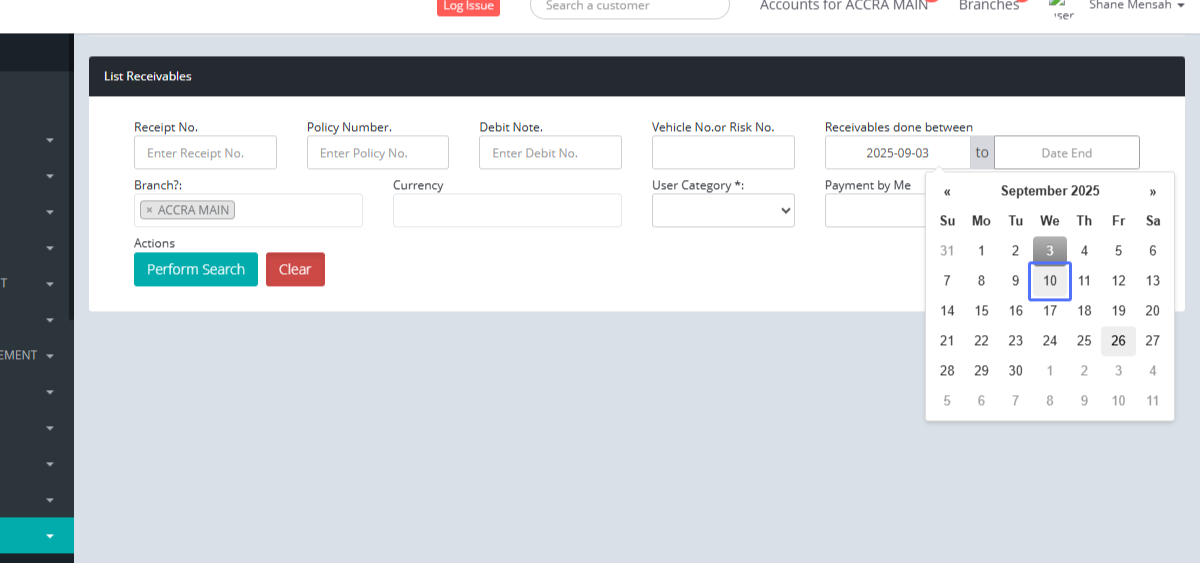Click the Search a customer field
Screen dimensions: 1200x563
click(629, 7)
